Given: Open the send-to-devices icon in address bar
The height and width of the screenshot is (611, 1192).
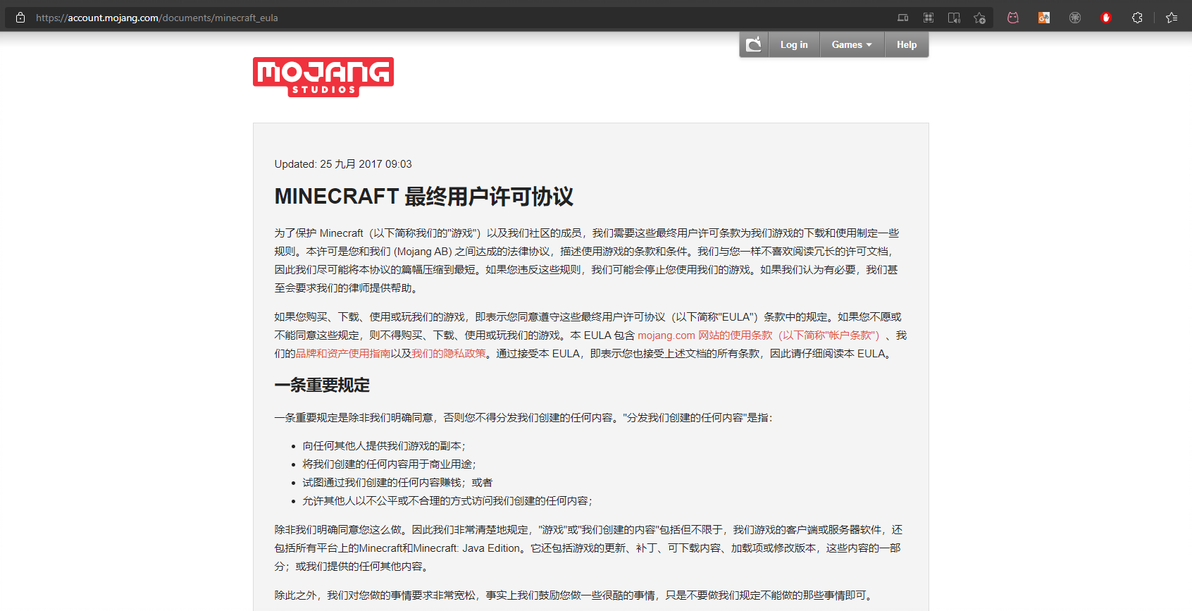Looking at the screenshot, I should coord(902,17).
